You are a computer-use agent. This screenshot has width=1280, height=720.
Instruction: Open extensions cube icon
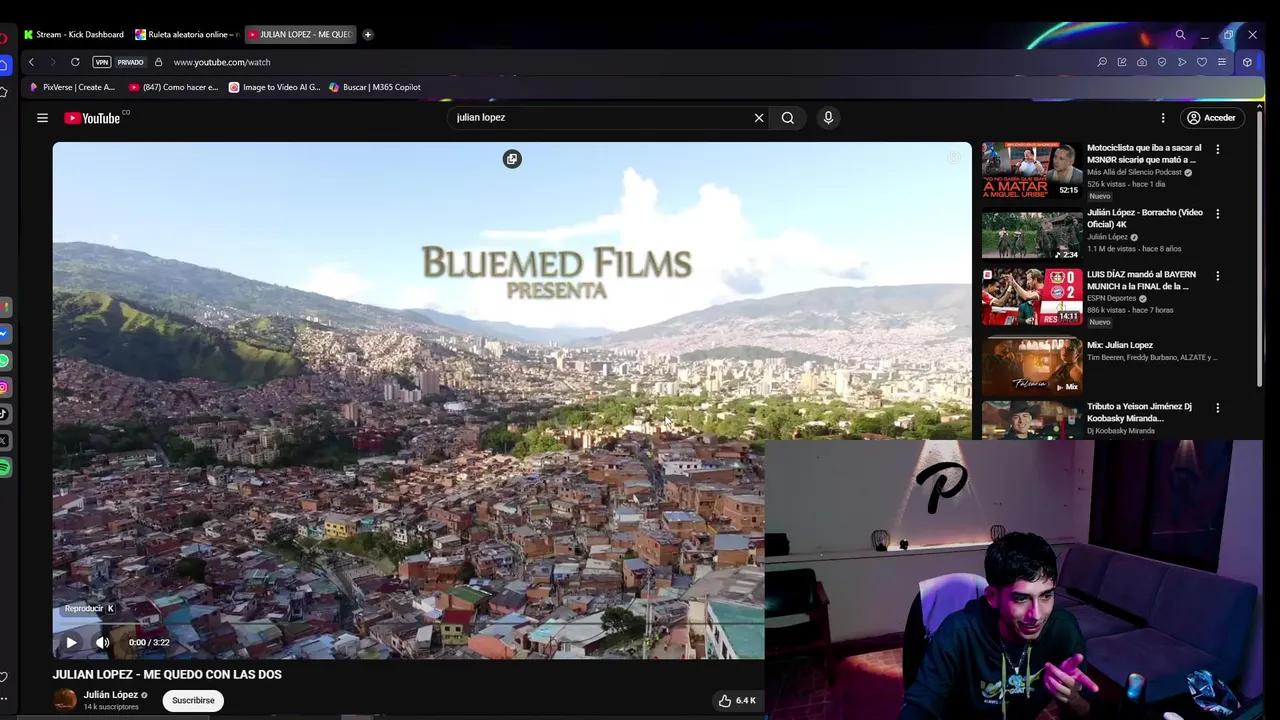pos(1247,62)
